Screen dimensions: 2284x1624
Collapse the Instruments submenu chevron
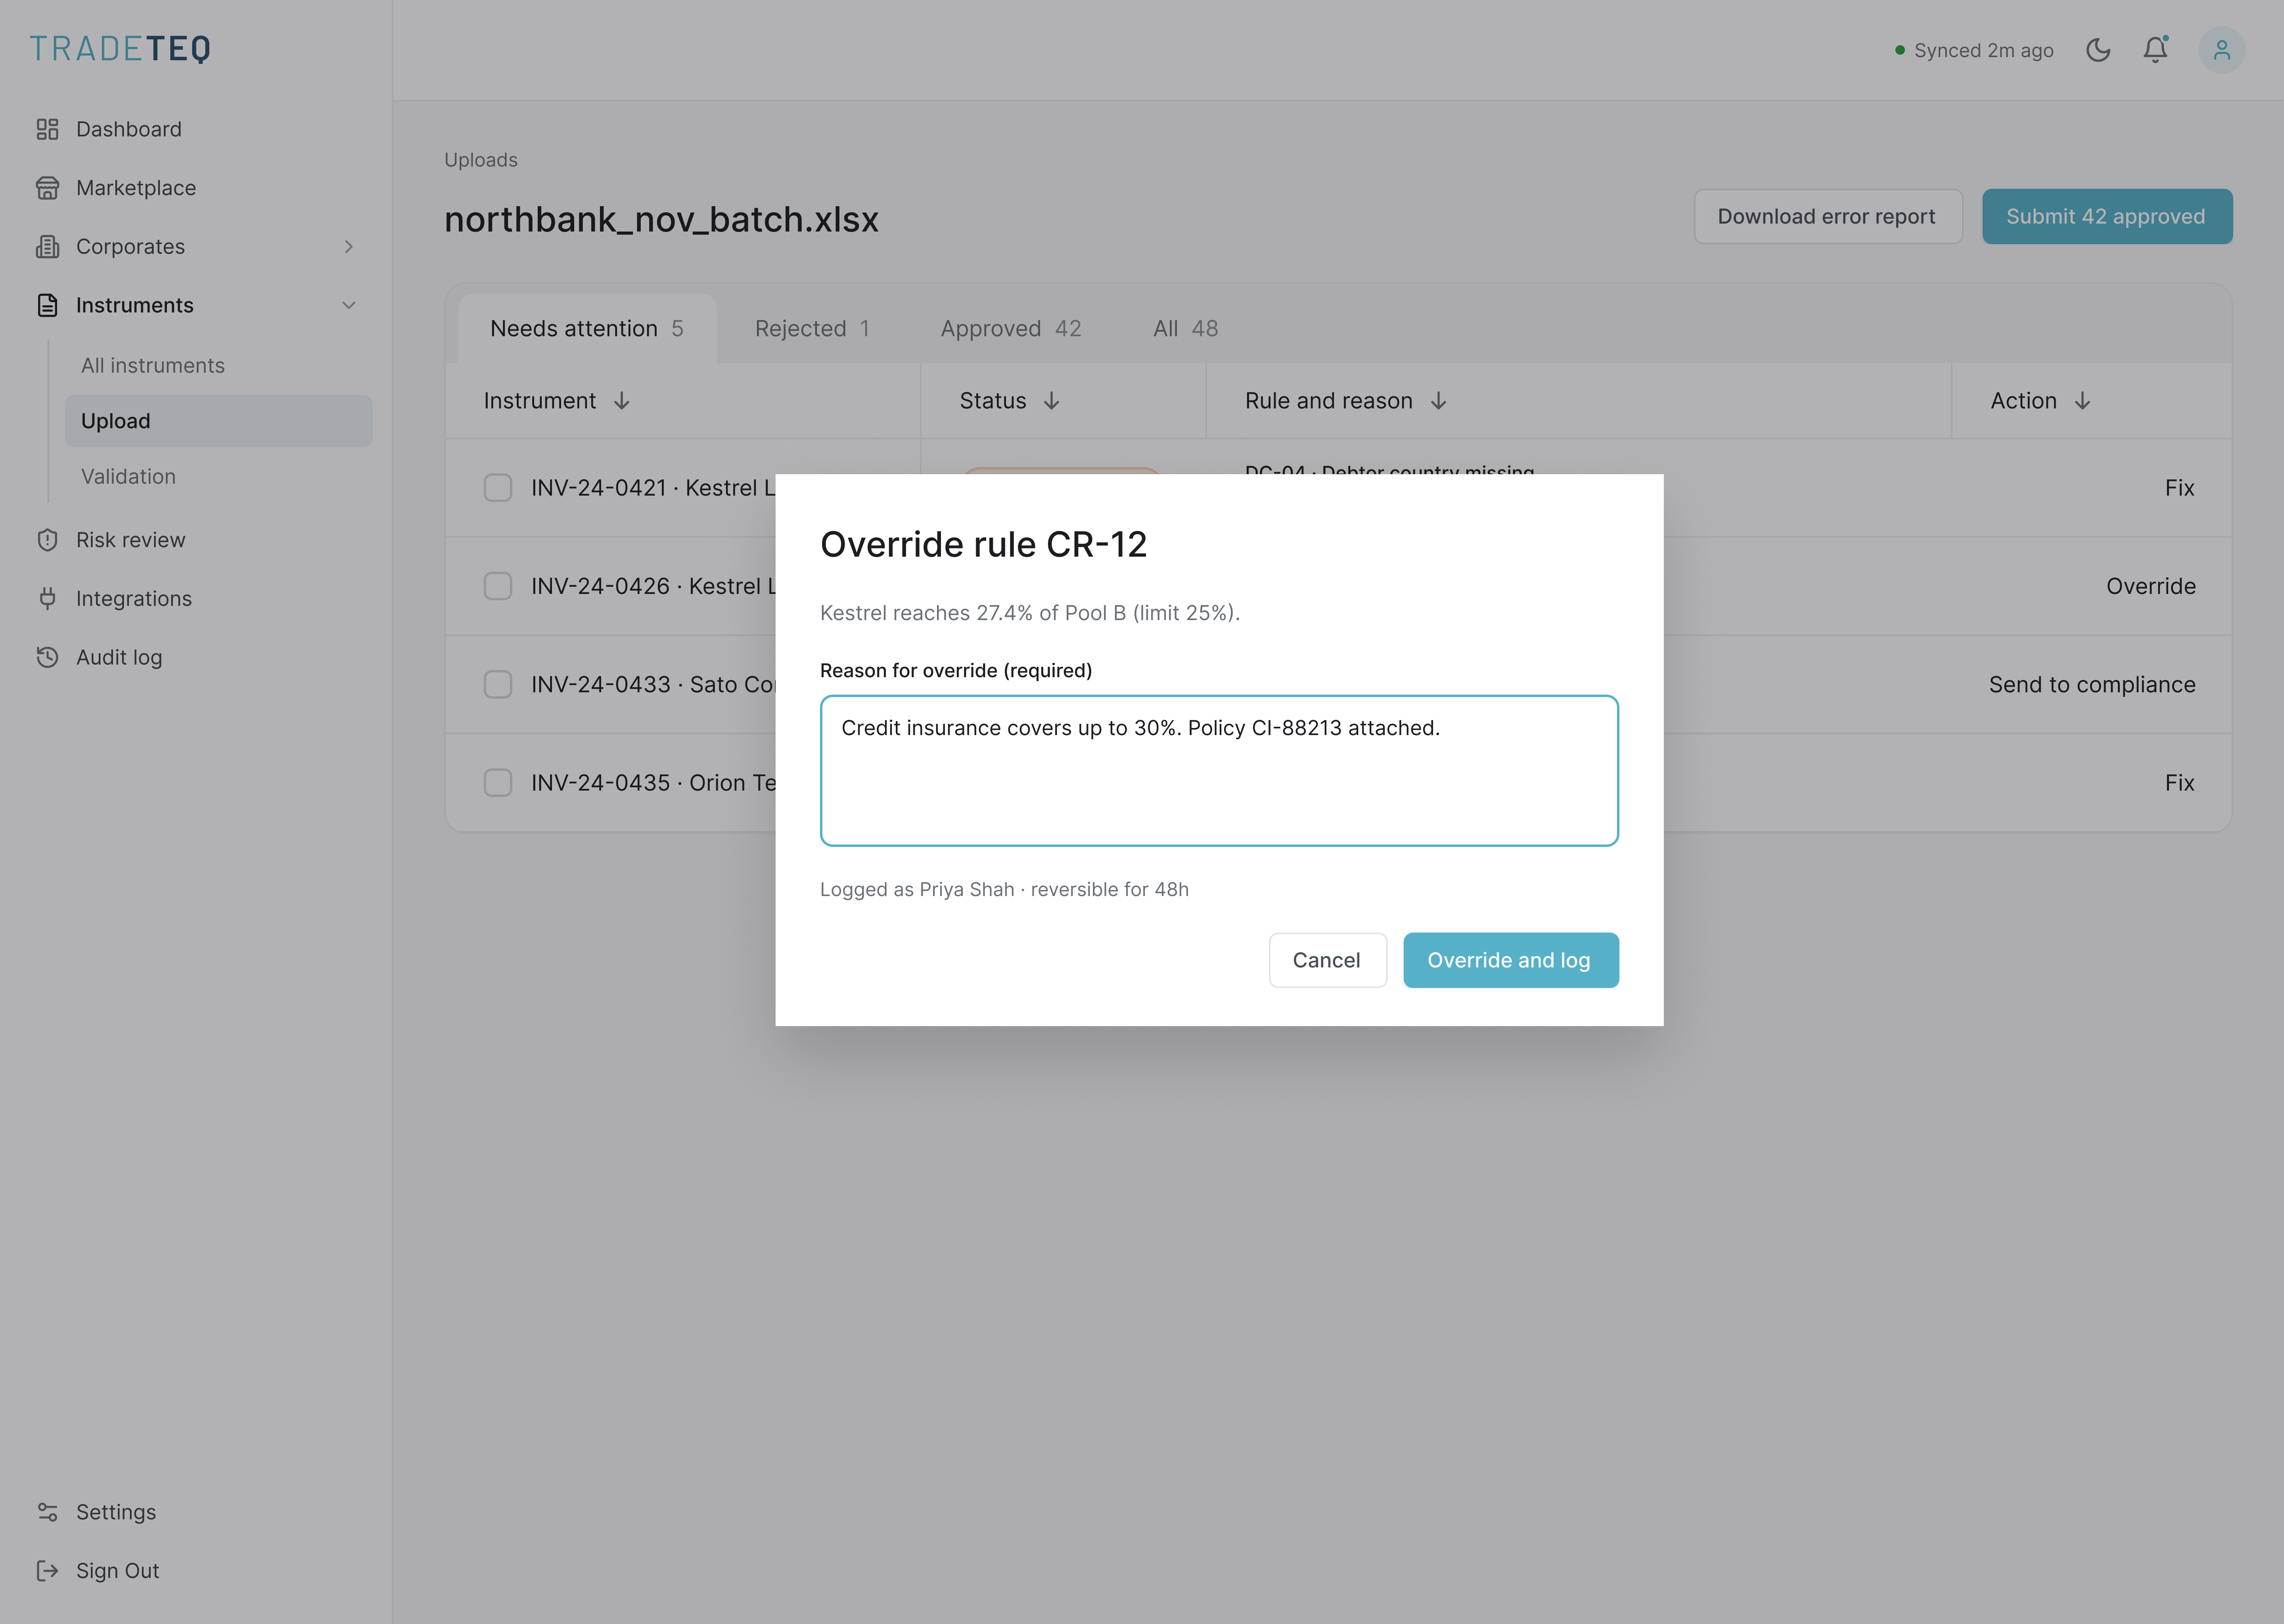349,305
